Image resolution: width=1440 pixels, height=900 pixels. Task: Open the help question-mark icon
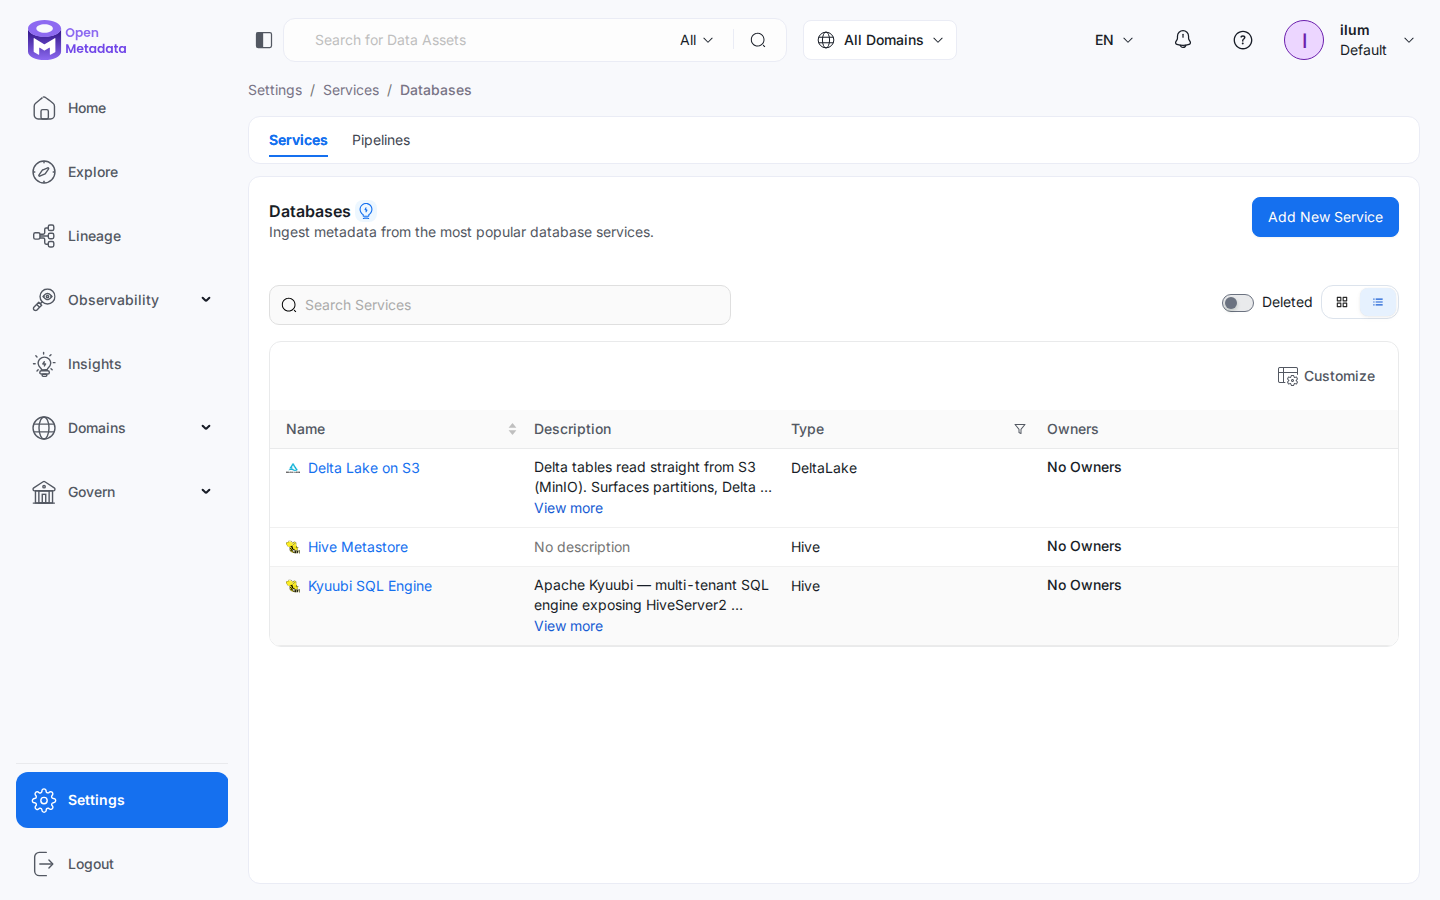pyautogui.click(x=1243, y=40)
